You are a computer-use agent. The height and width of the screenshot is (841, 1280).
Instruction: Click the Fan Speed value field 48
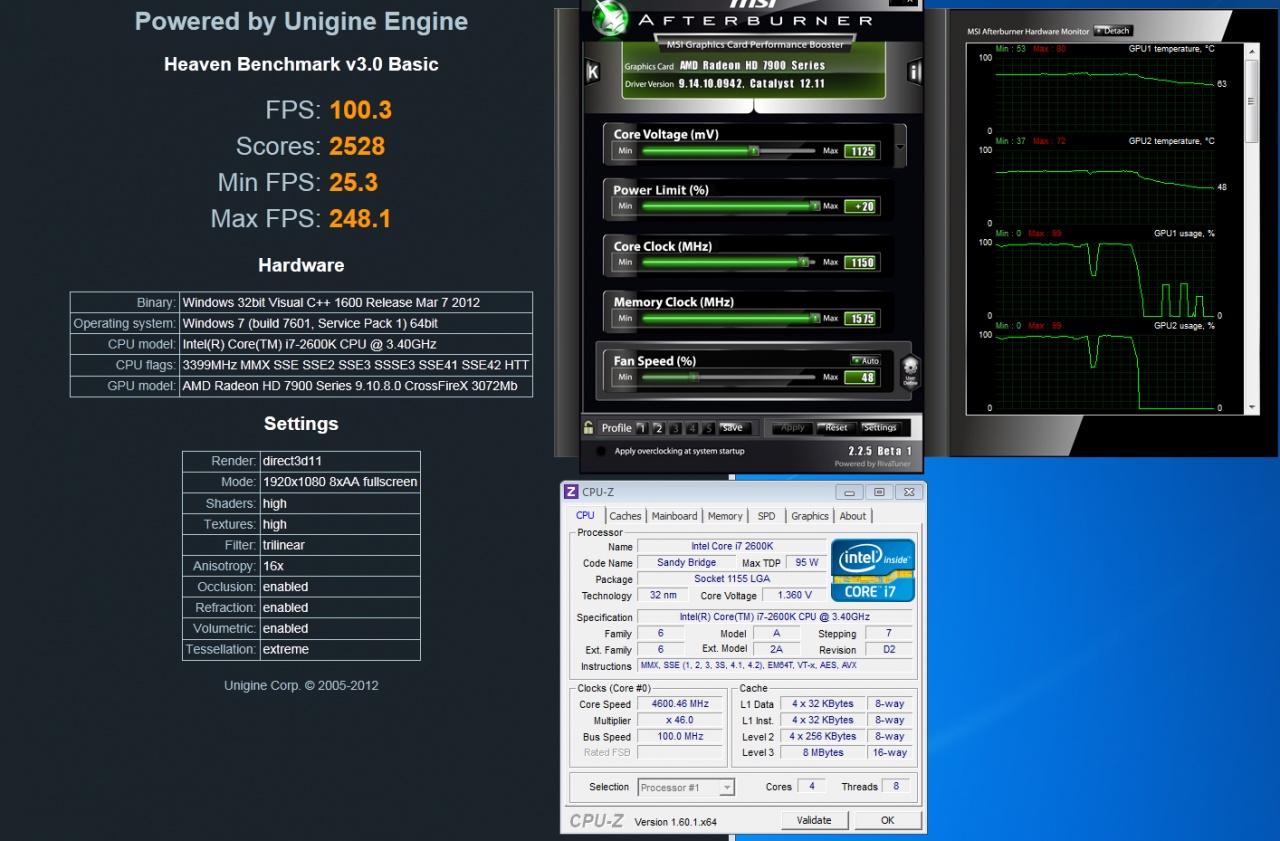[860, 377]
